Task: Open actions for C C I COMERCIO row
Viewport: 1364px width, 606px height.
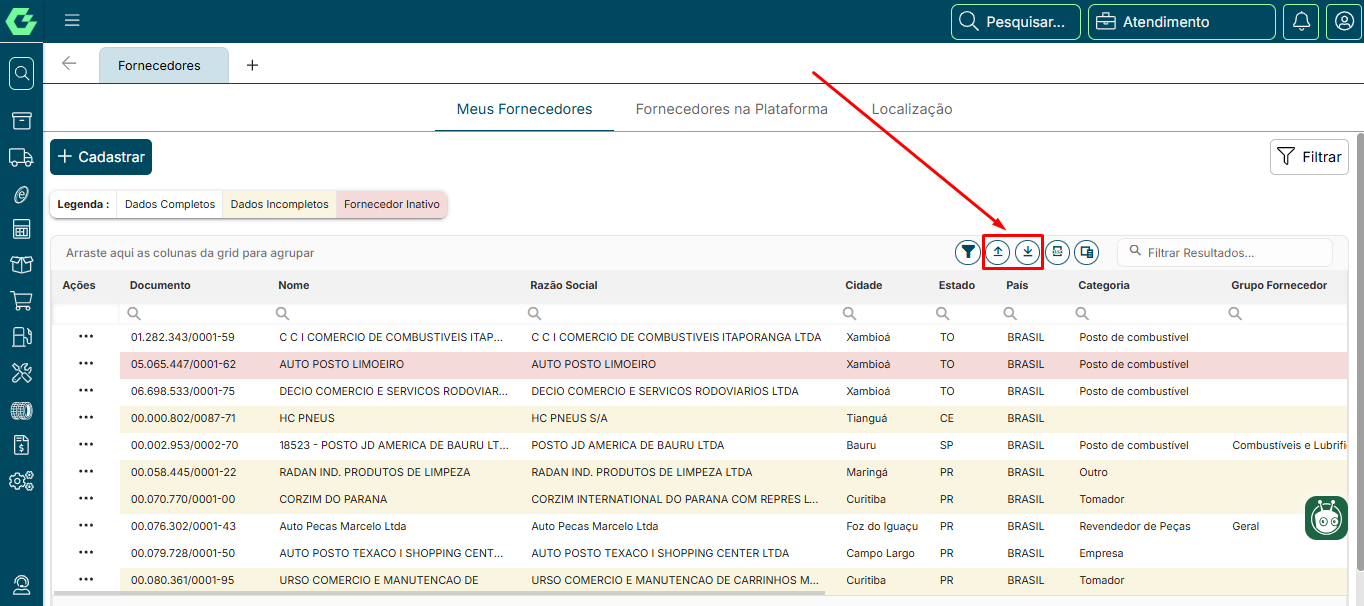Action: tap(86, 337)
